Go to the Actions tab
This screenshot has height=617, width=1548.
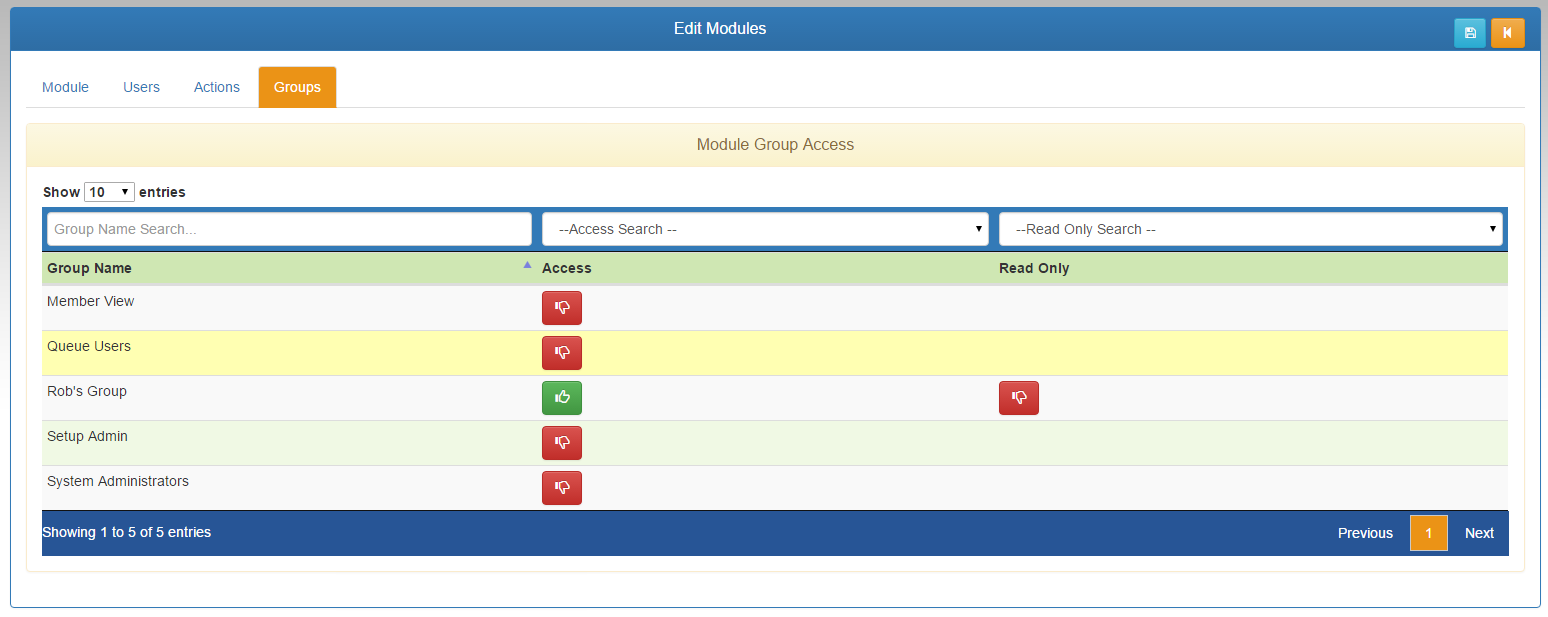(217, 87)
